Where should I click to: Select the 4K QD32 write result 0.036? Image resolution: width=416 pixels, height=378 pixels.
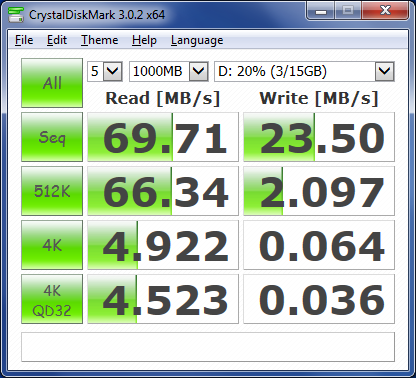click(x=319, y=299)
